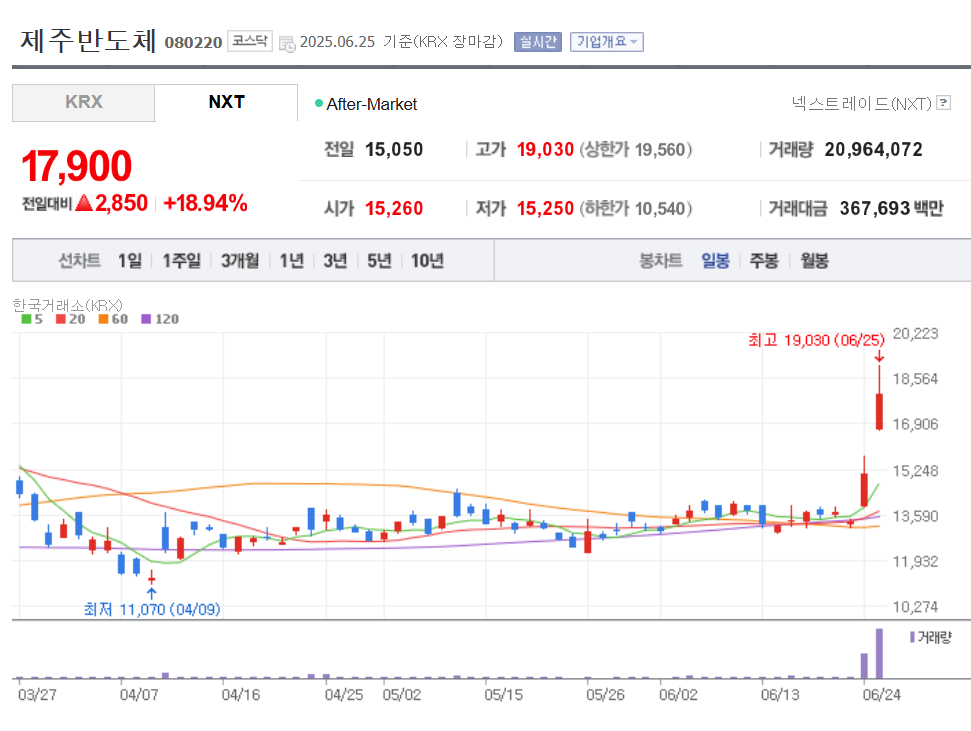
Task: Click the purple 120-day moving average legend swatch
Action: pos(146,319)
